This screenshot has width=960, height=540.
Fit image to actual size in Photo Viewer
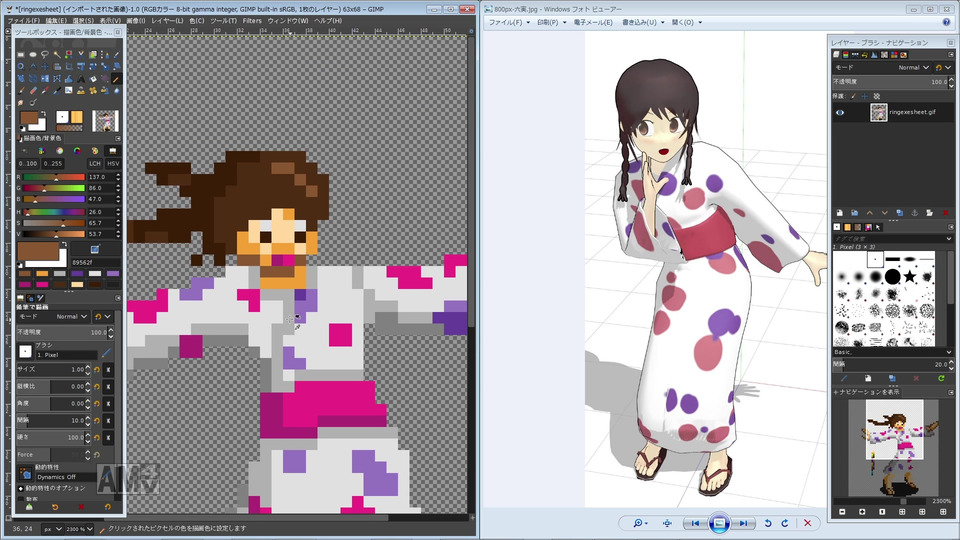pyautogui.click(x=667, y=523)
